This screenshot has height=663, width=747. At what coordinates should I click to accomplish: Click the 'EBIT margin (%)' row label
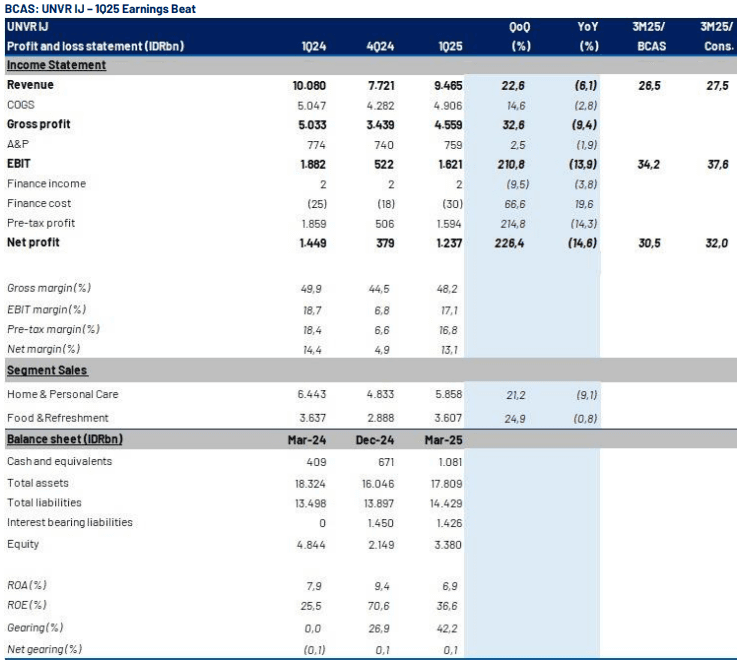47,310
